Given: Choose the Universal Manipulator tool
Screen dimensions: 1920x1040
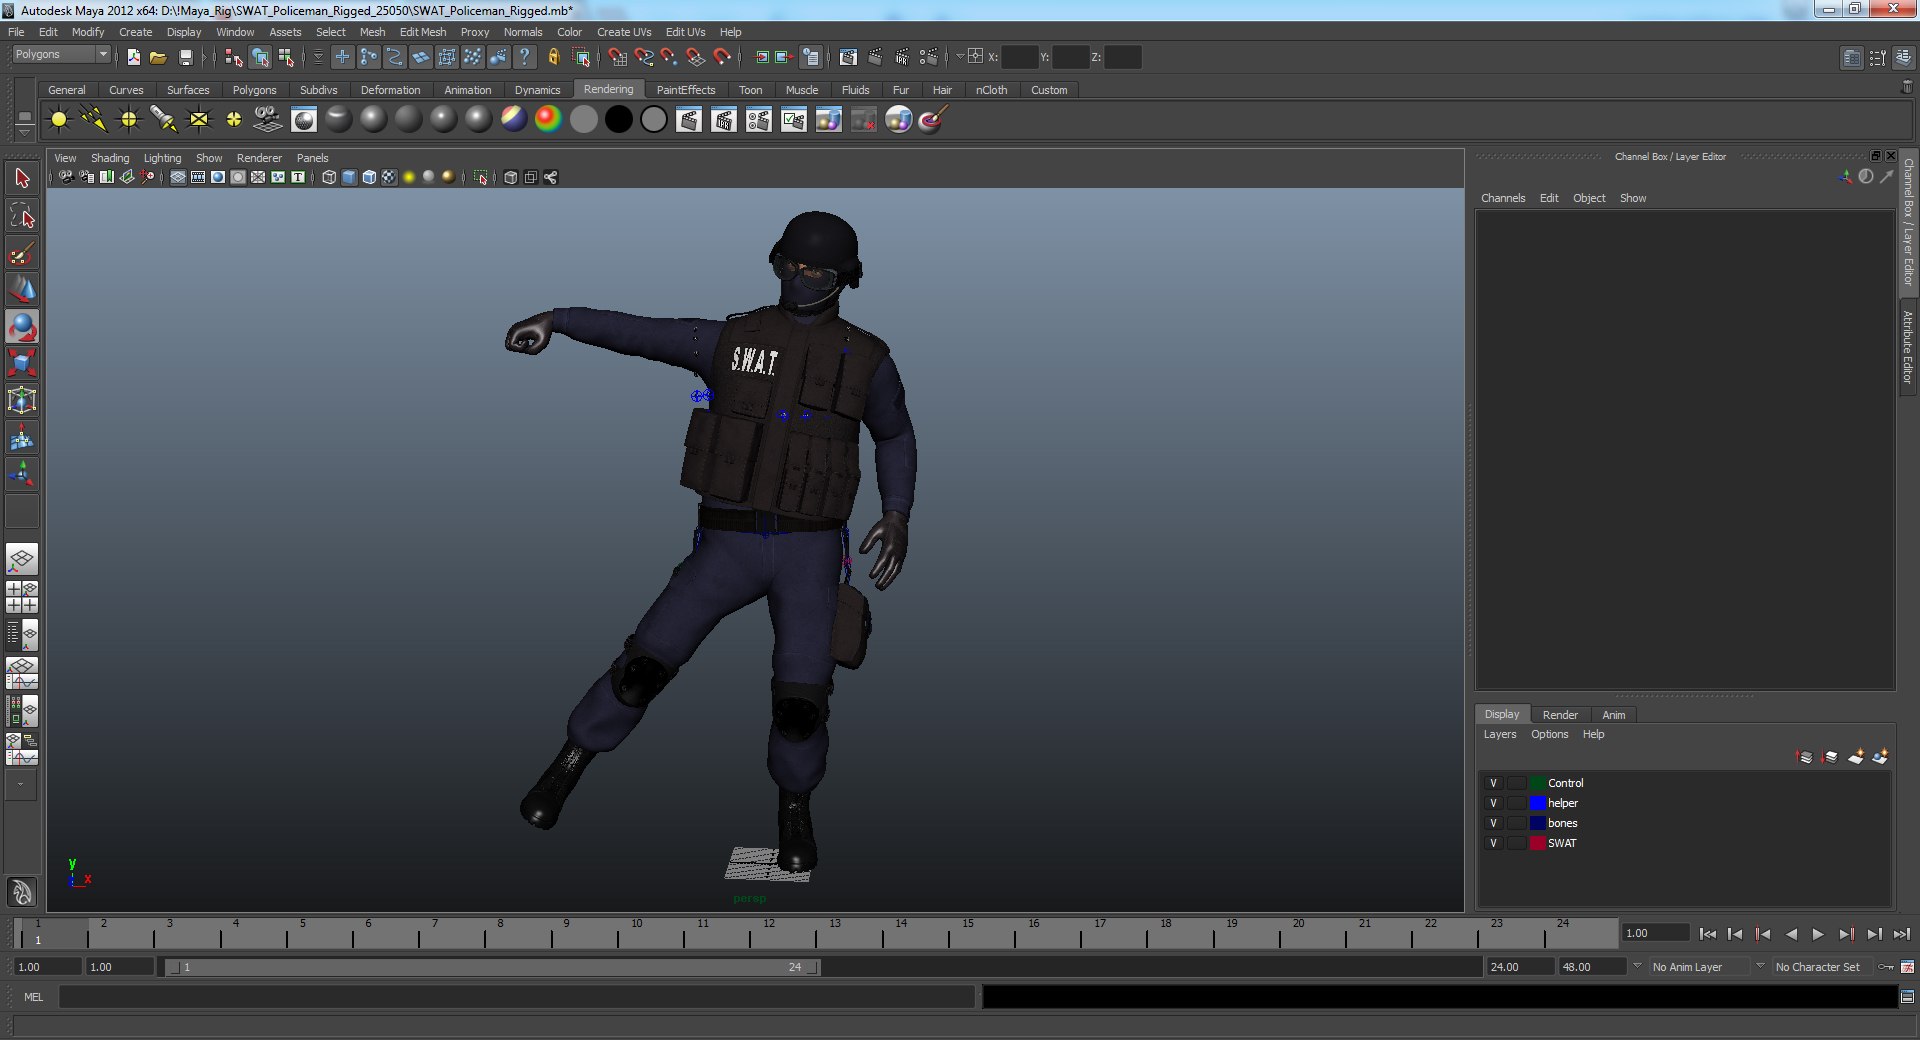Looking at the screenshot, I should pyautogui.click(x=22, y=401).
